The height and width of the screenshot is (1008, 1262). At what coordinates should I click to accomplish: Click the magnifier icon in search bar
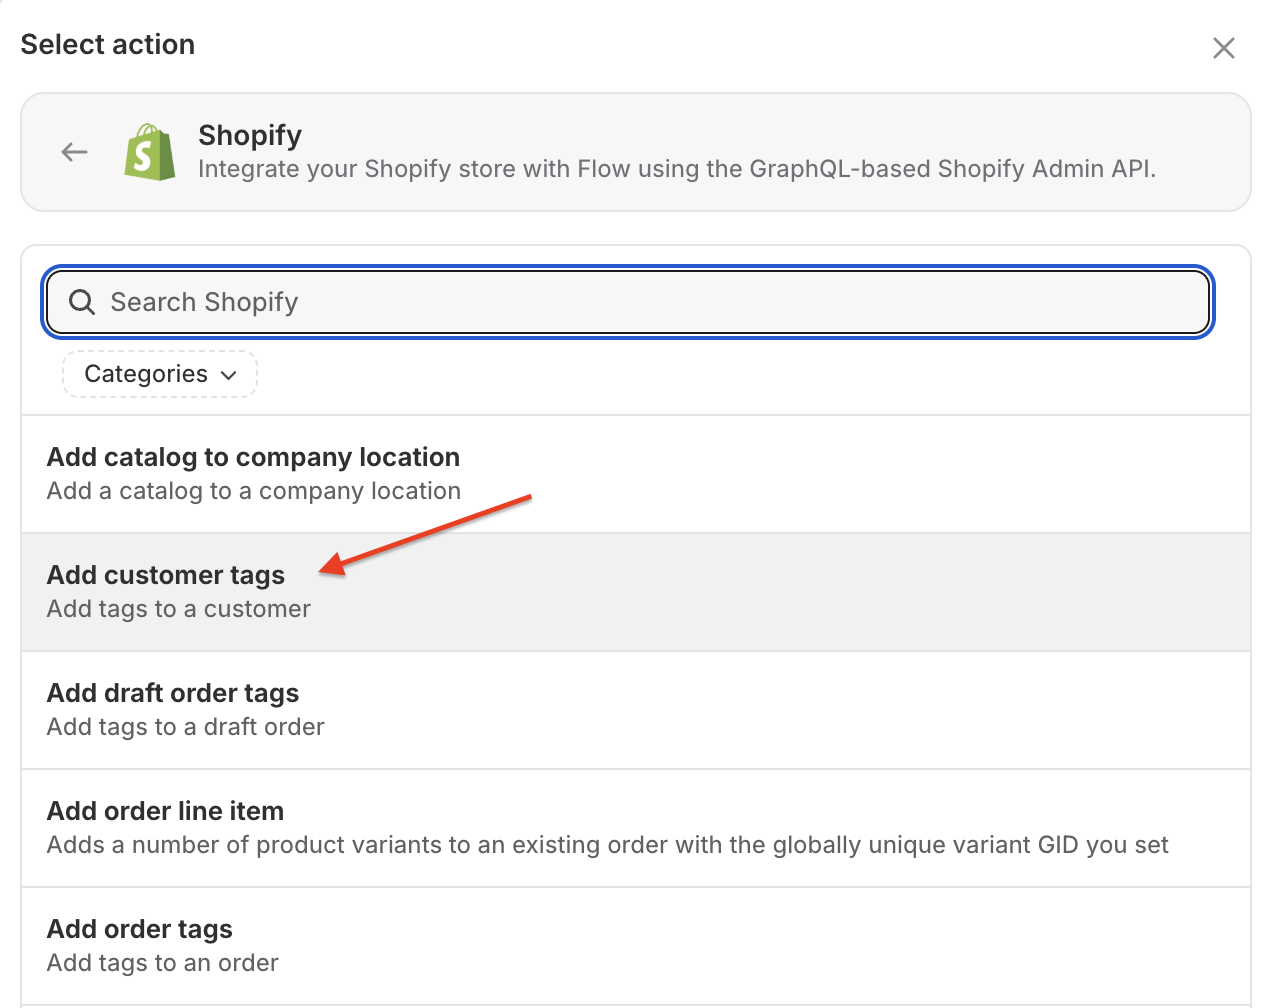click(82, 302)
